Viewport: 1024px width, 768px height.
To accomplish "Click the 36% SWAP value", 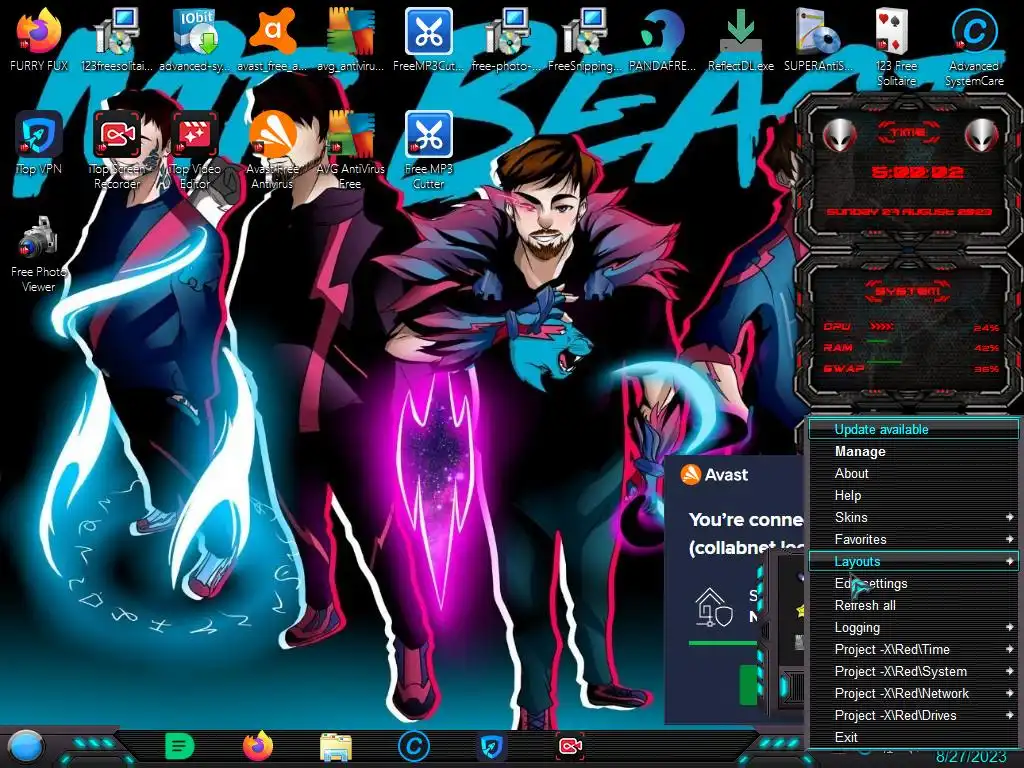I will click(x=985, y=369).
